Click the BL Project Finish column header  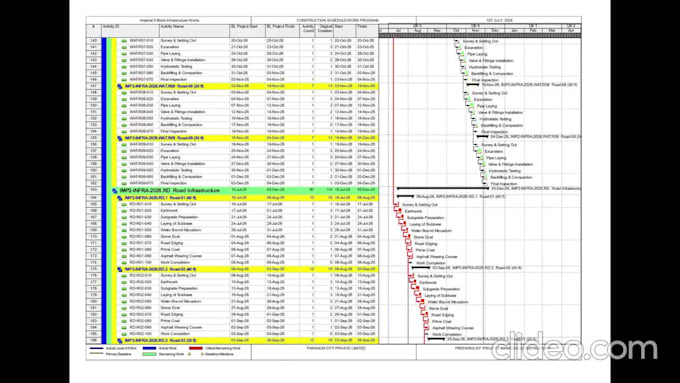[x=282, y=30]
